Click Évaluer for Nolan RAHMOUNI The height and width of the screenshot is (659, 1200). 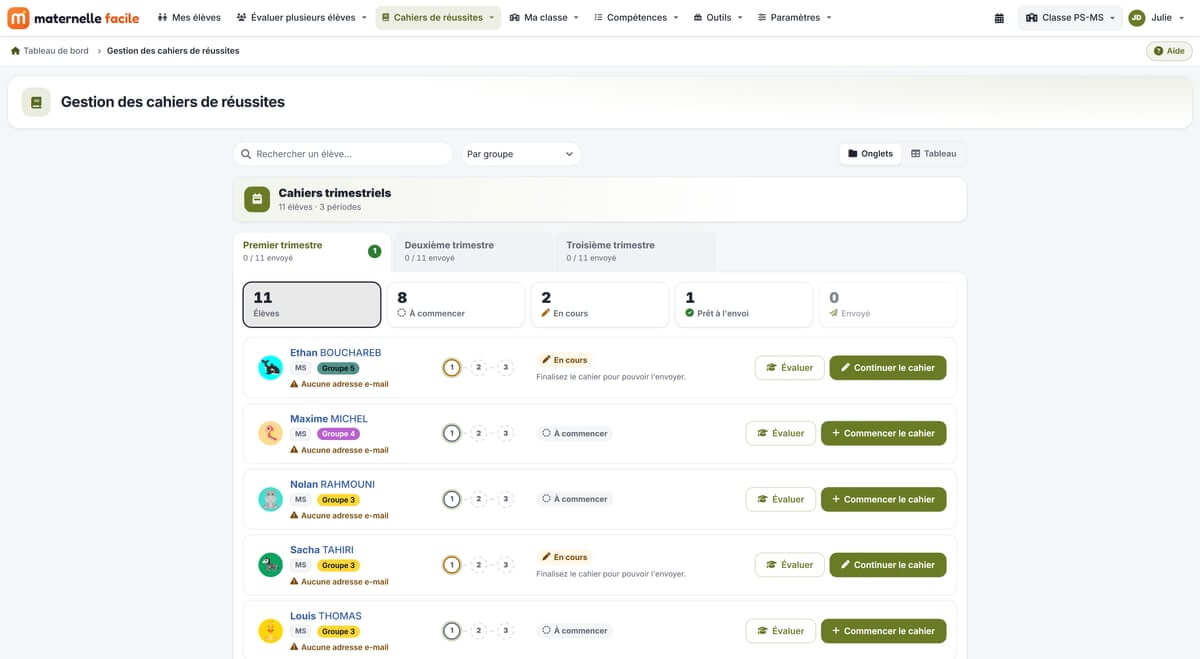click(781, 499)
